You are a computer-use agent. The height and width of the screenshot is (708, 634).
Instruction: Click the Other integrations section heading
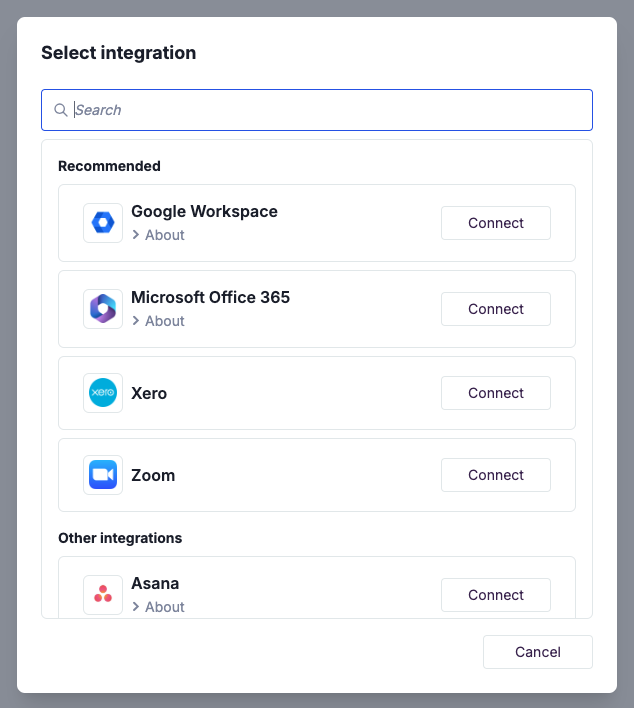point(120,538)
